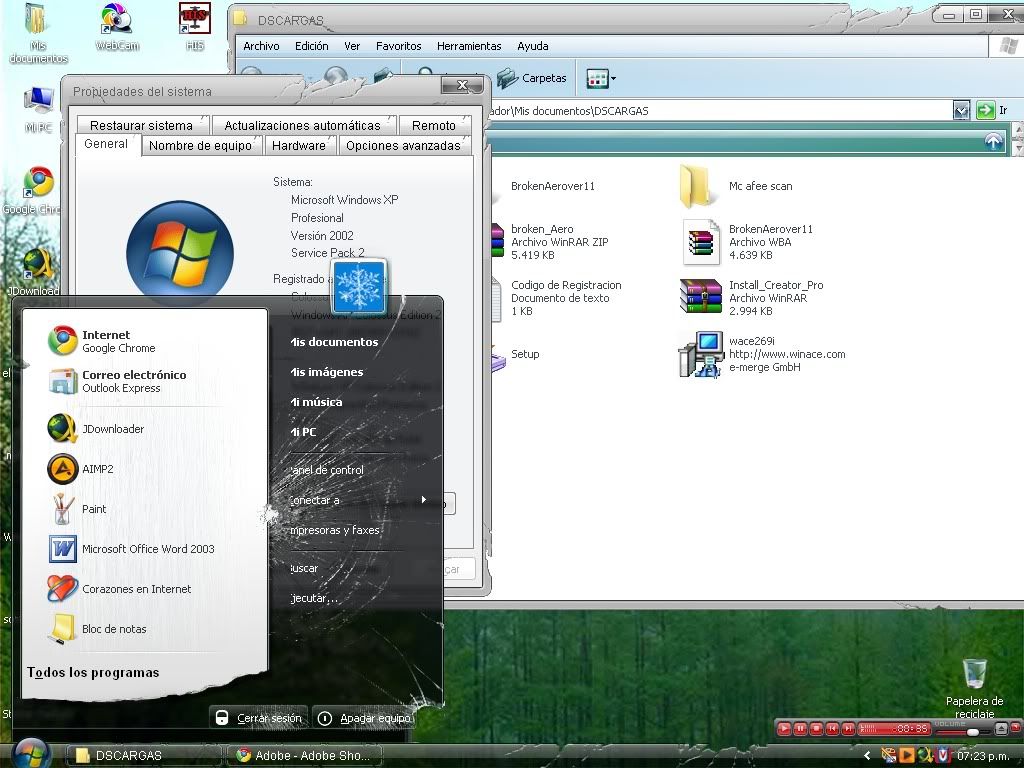The image size is (1024, 768).
Task: Click the media player eject button
Action: [x=1000, y=729]
